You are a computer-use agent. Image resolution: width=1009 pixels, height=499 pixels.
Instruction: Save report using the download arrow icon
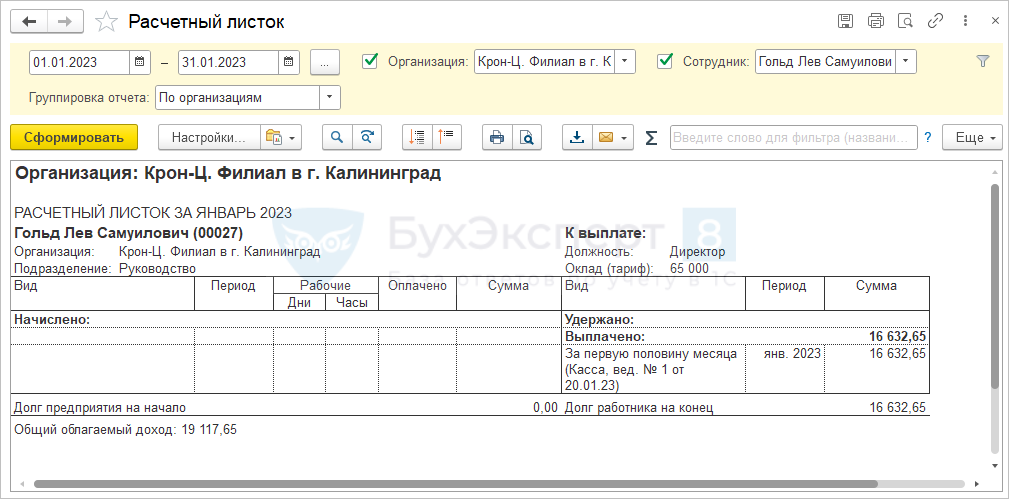point(576,138)
